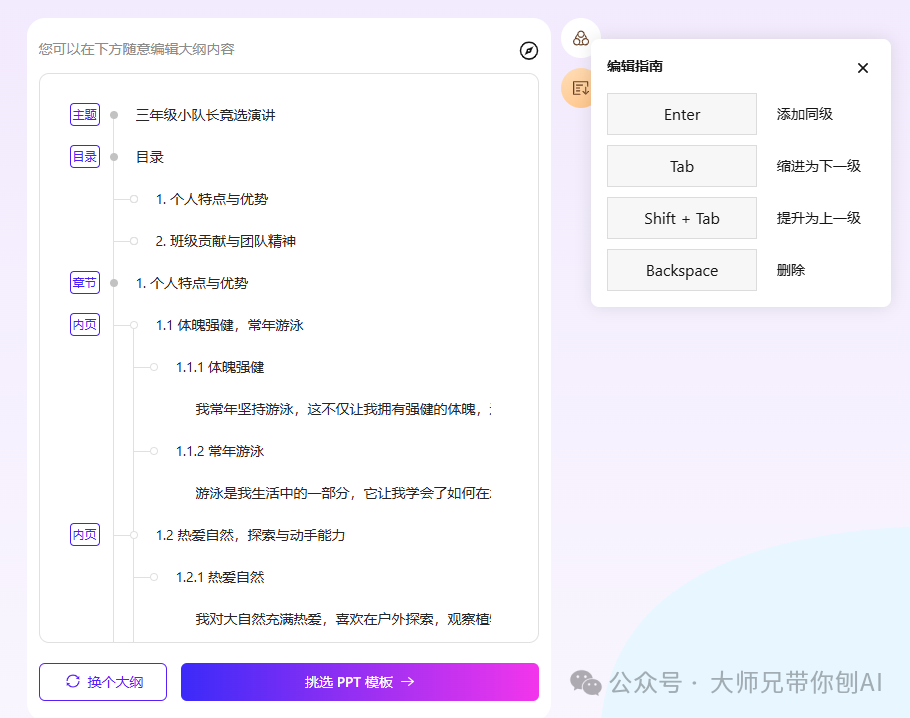Select 1.2.1 热爱自然 row
910x718 pixels.
coord(220,577)
